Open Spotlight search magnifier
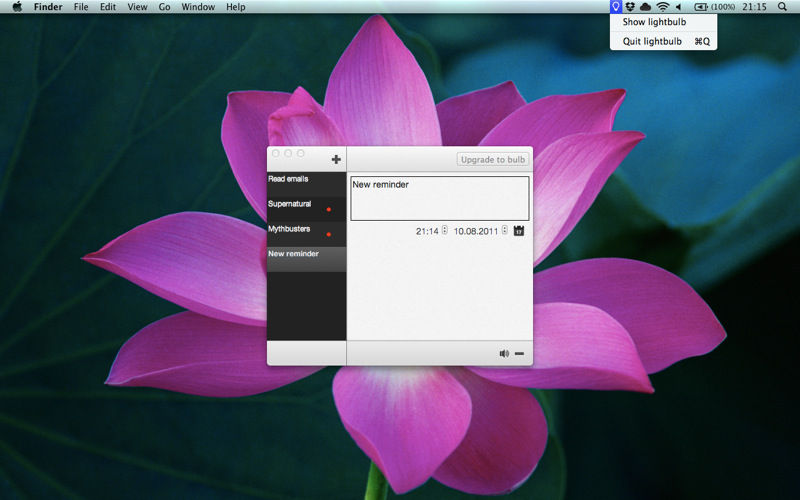 point(782,7)
